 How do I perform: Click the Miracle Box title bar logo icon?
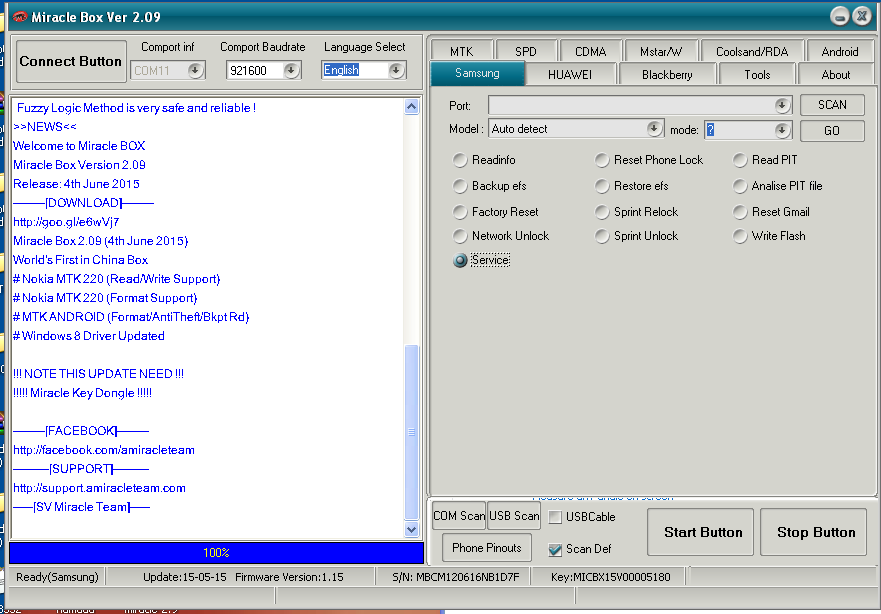(19, 17)
